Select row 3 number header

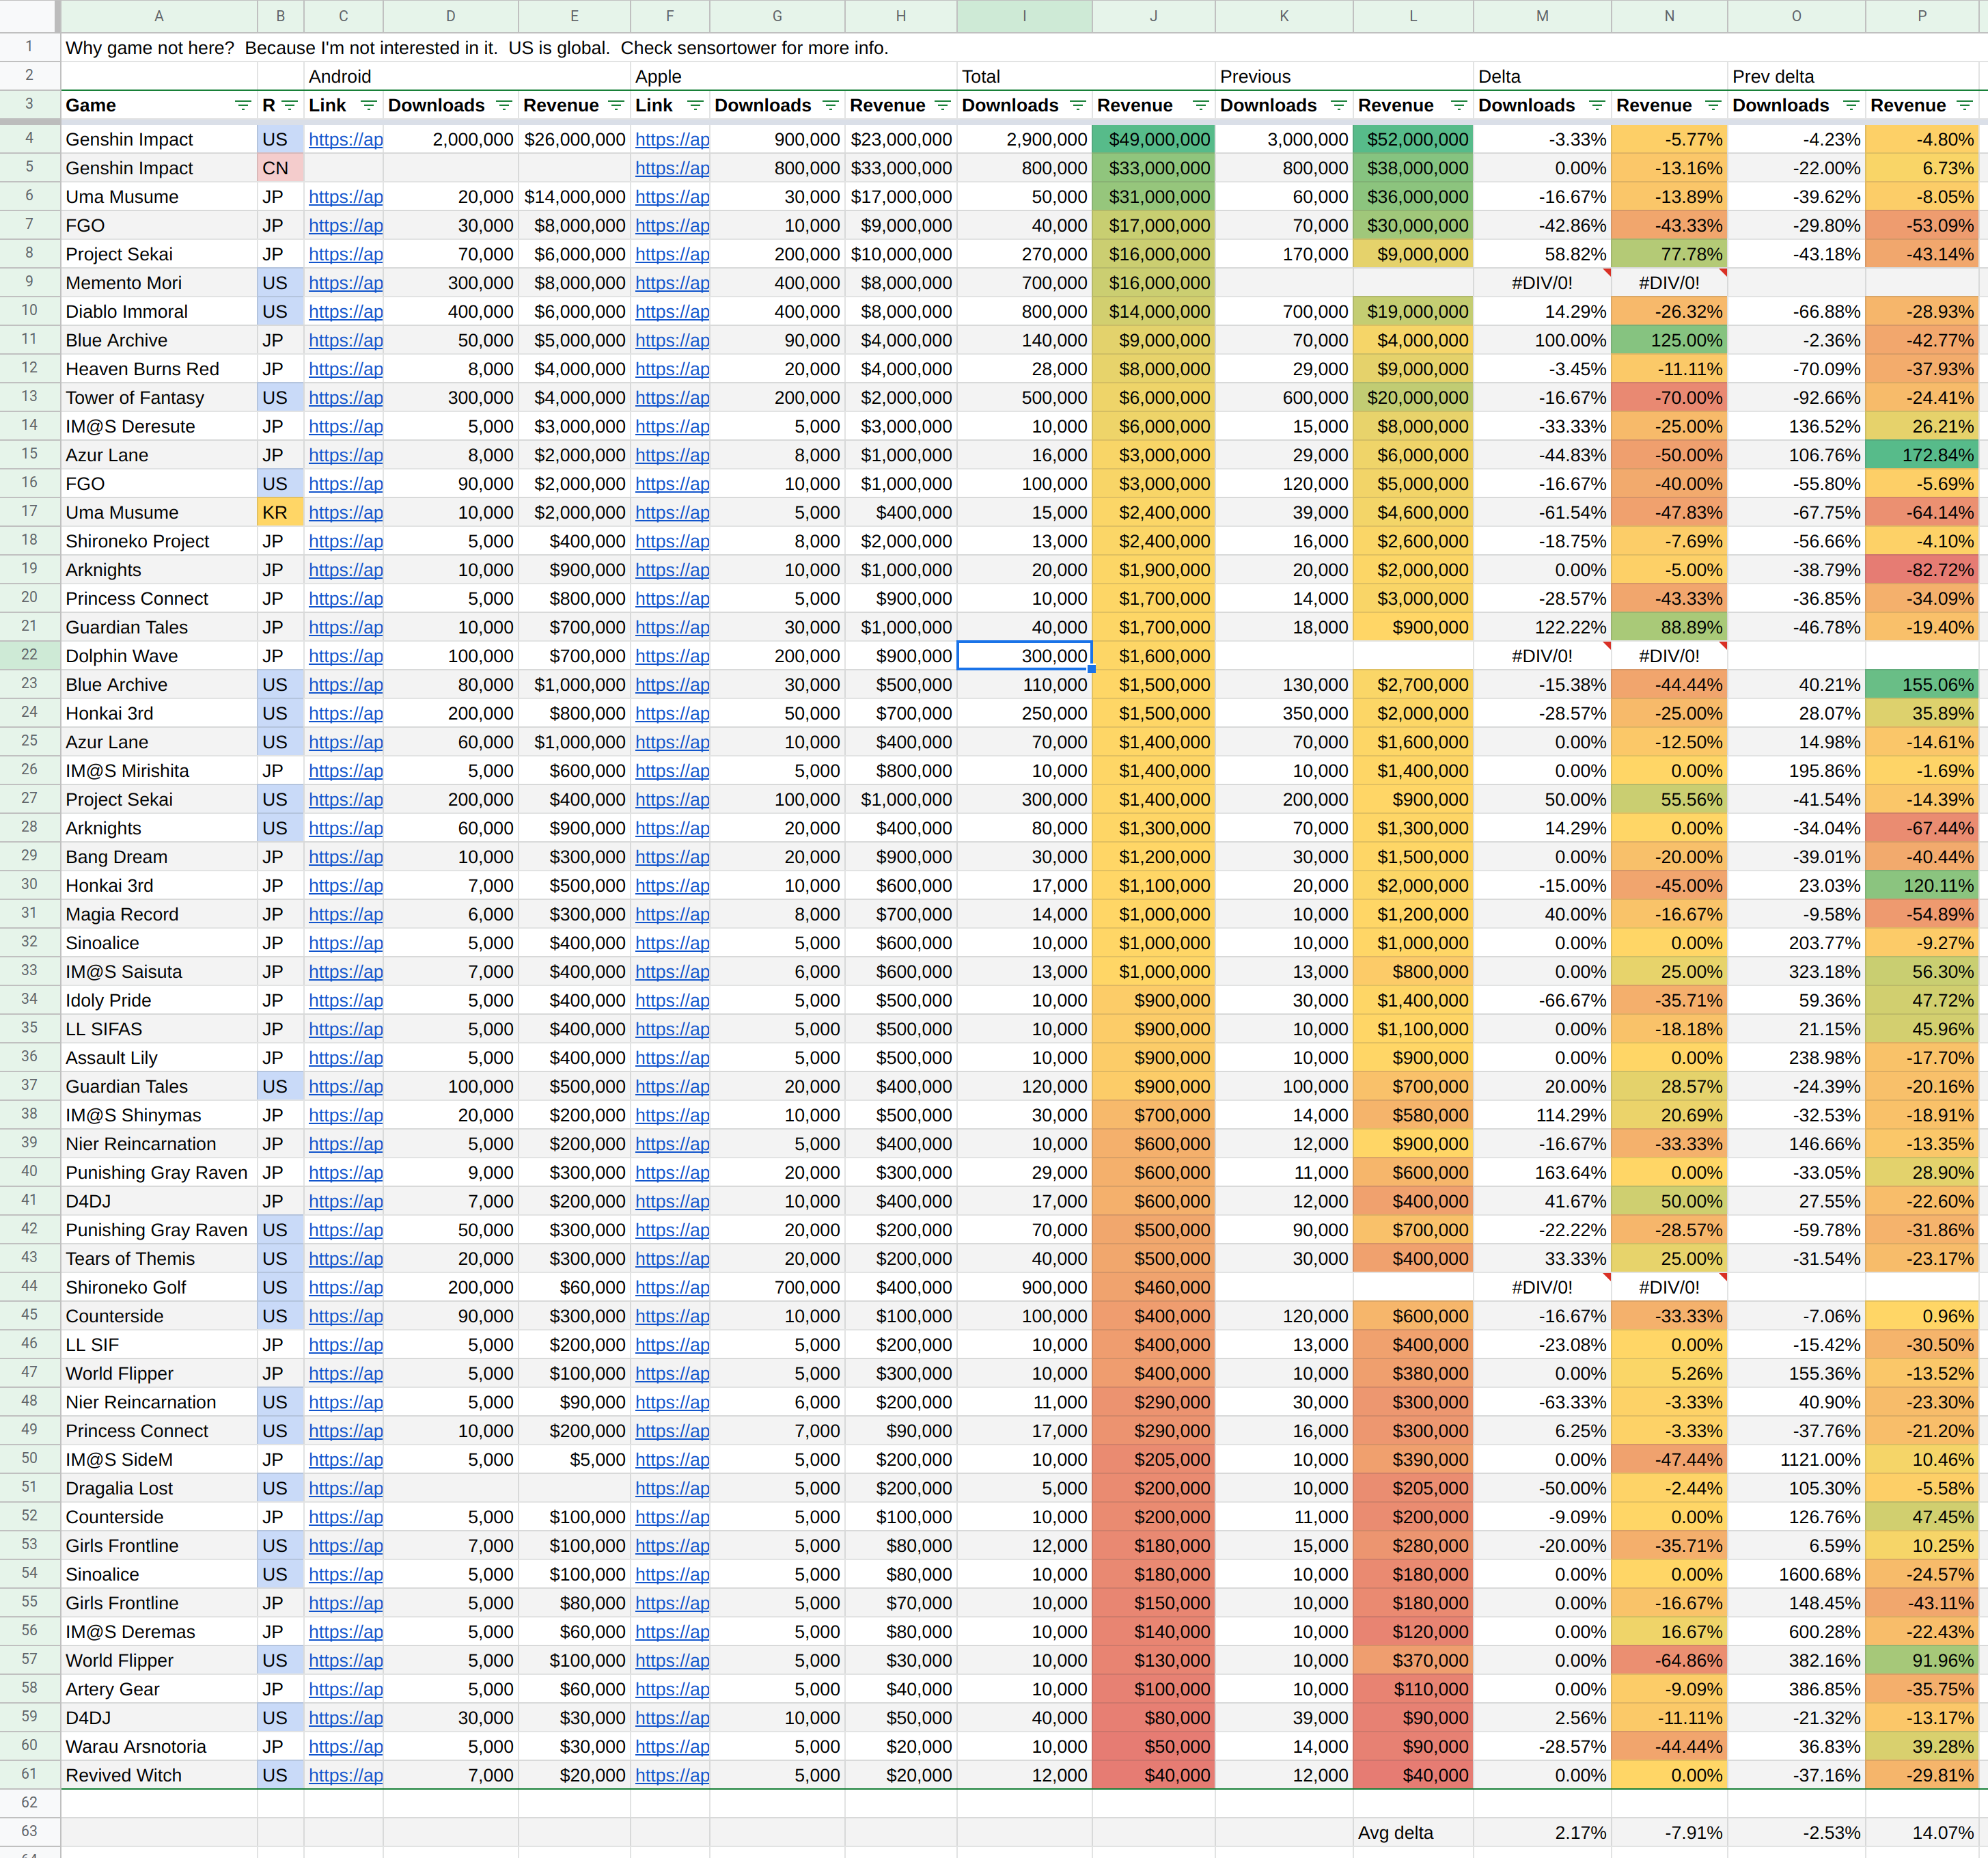click(x=29, y=105)
